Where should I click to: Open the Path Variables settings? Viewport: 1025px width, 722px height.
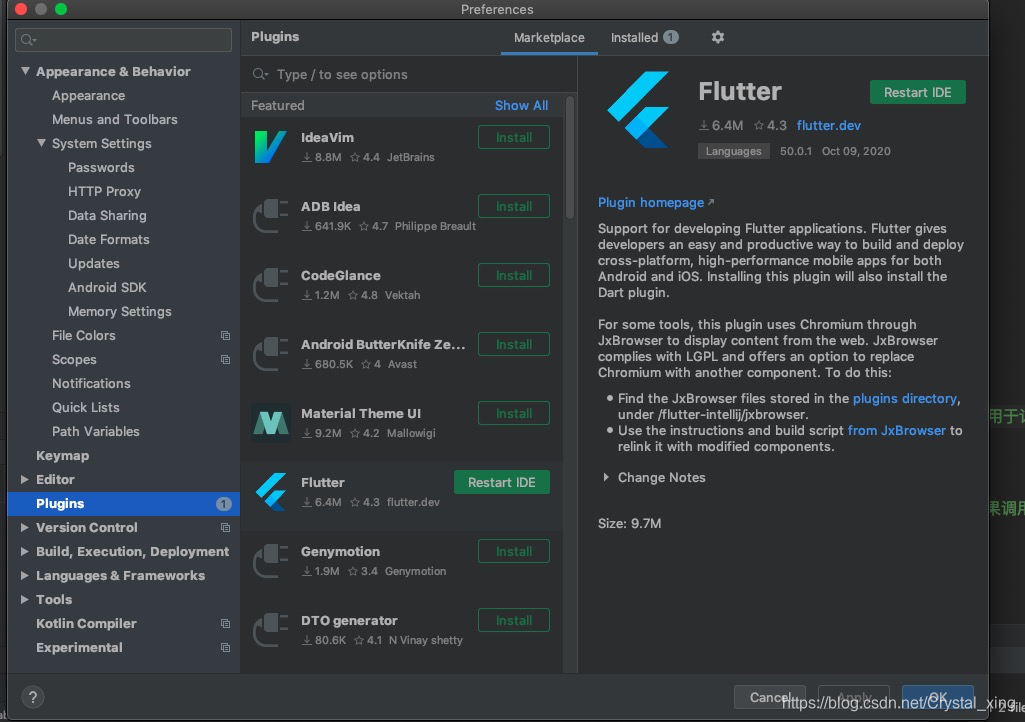tap(96, 432)
